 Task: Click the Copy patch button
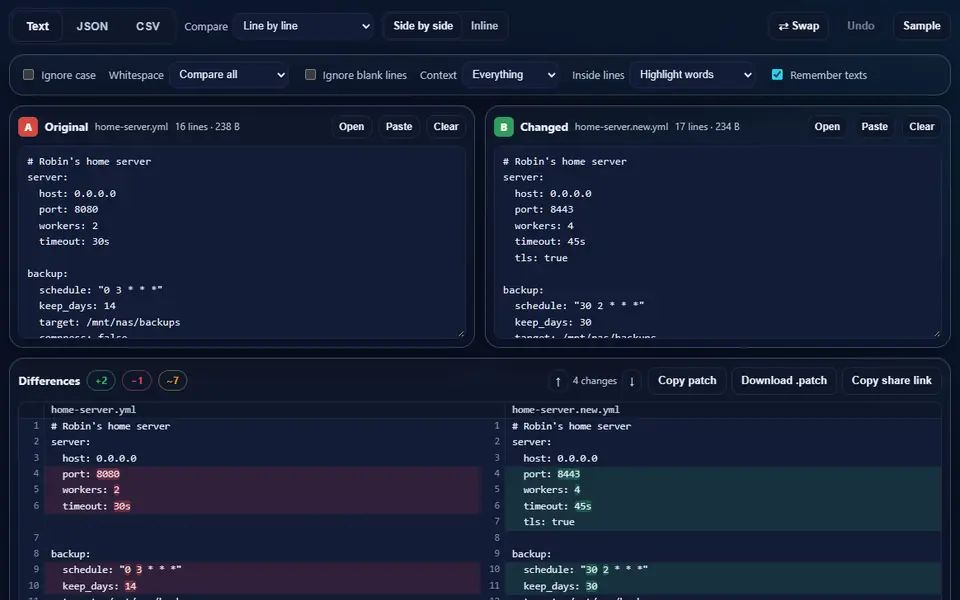pyautogui.click(x=687, y=381)
